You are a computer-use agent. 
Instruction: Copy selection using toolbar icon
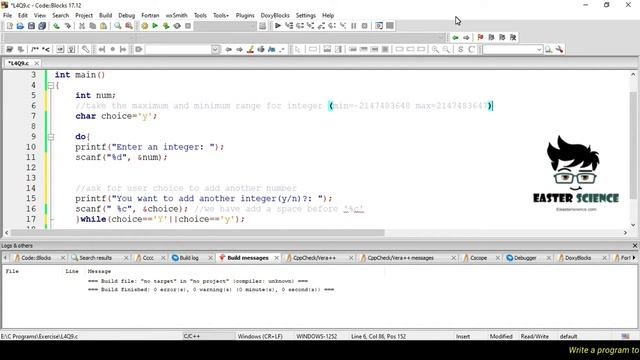click(93, 26)
